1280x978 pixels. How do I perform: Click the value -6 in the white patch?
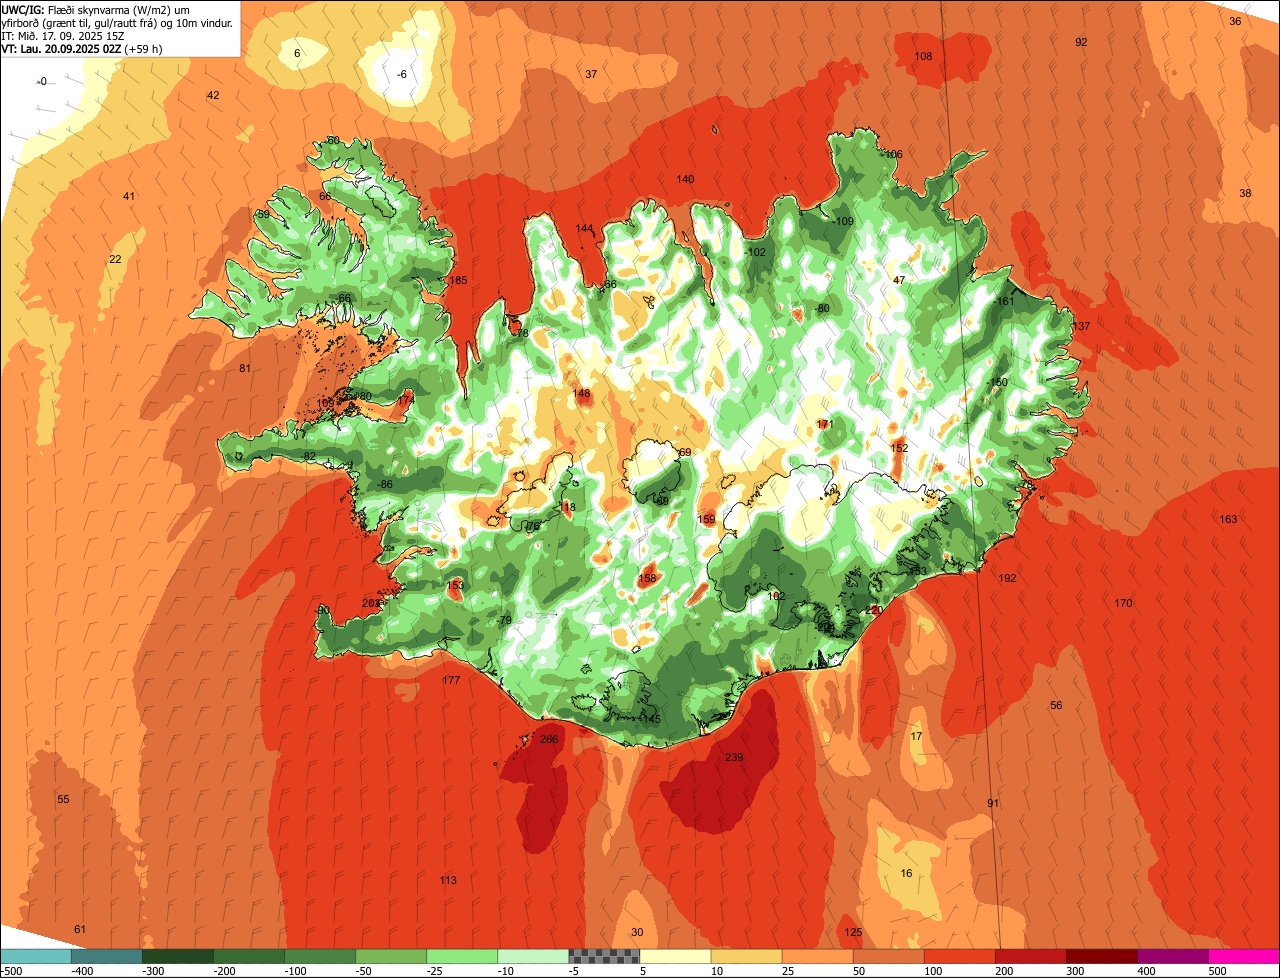[402, 74]
